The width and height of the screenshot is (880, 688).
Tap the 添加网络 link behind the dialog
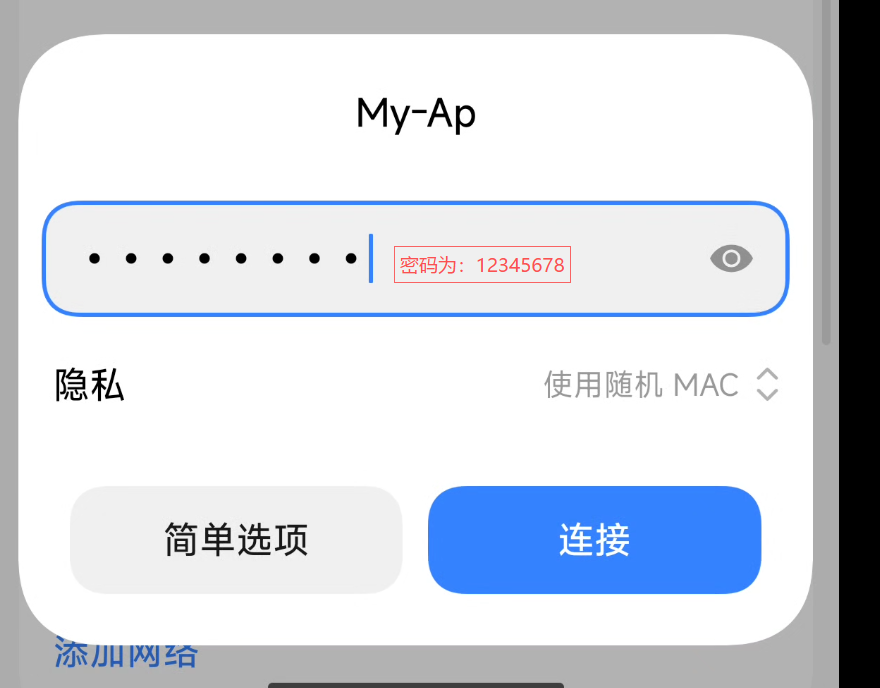126,655
